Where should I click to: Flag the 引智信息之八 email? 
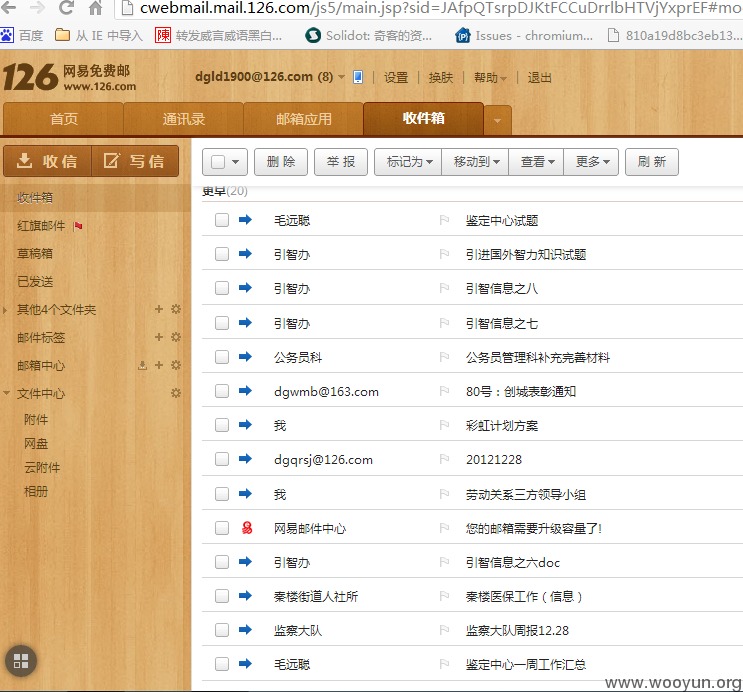444,288
